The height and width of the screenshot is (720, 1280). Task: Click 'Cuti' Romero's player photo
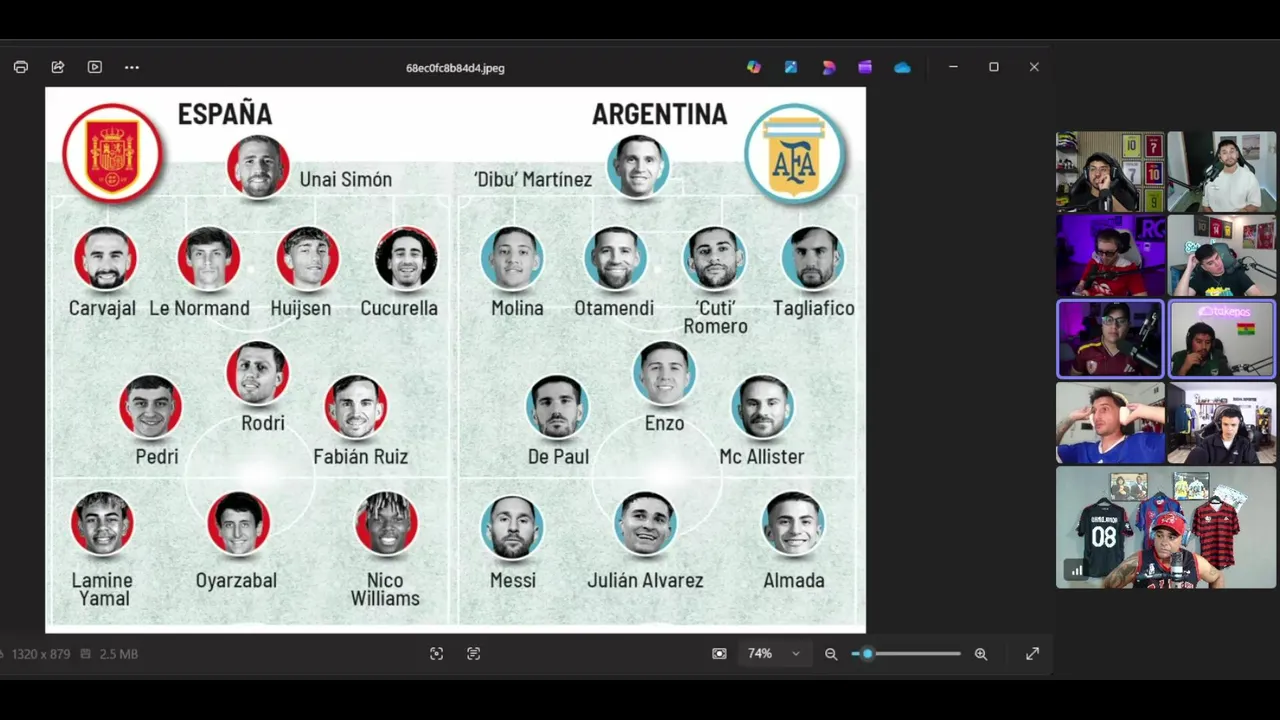coord(715,258)
